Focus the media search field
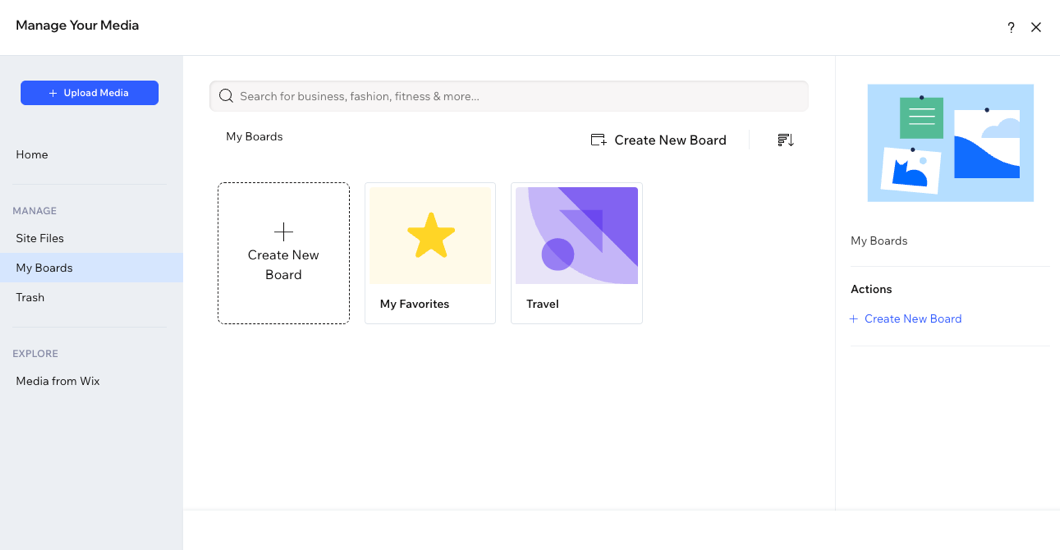This screenshot has width=1060, height=550. click(520, 96)
